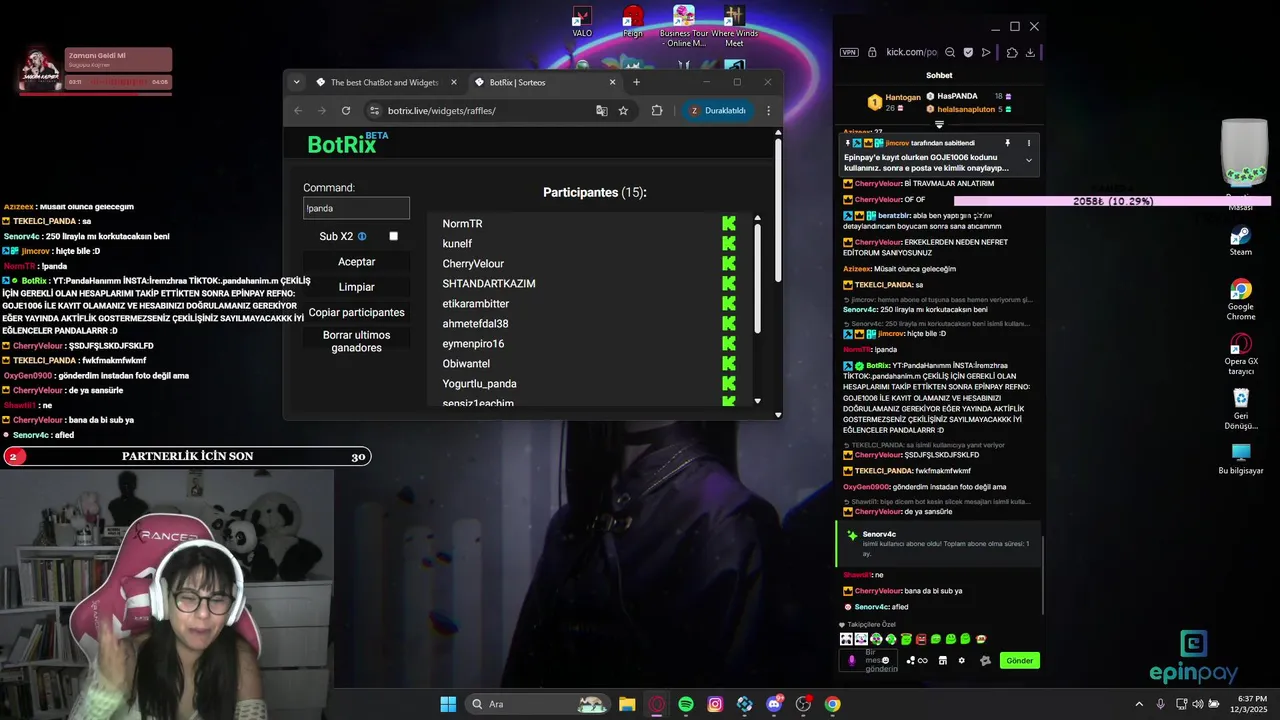Image resolution: width=1280 pixels, height=720 pixels.
Task: Click the Kick icon beside SHTANDARTKAZIM
Action: [x=729, y=283]
